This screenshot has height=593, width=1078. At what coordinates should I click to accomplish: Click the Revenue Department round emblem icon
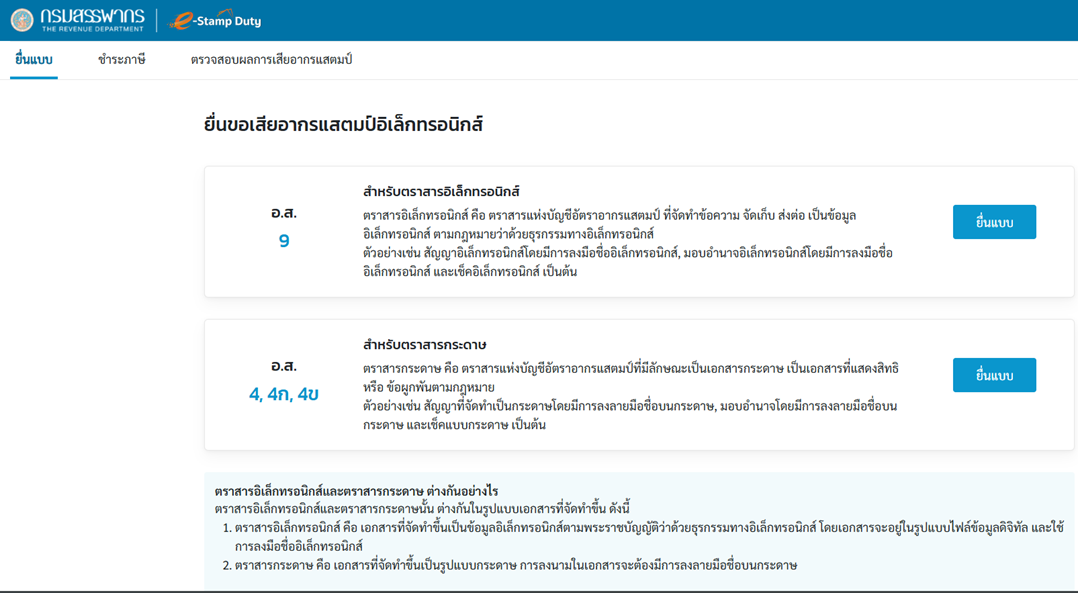point(22,20)
